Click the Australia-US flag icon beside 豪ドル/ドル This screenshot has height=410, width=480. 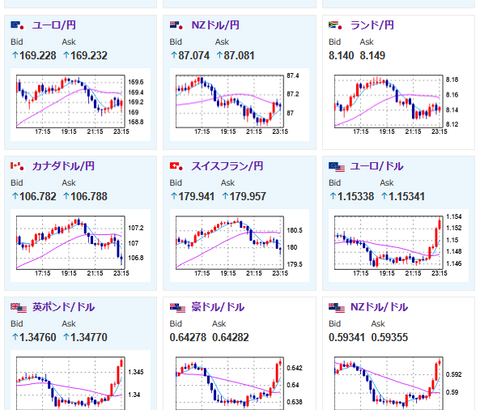click(x=178, y=308)
